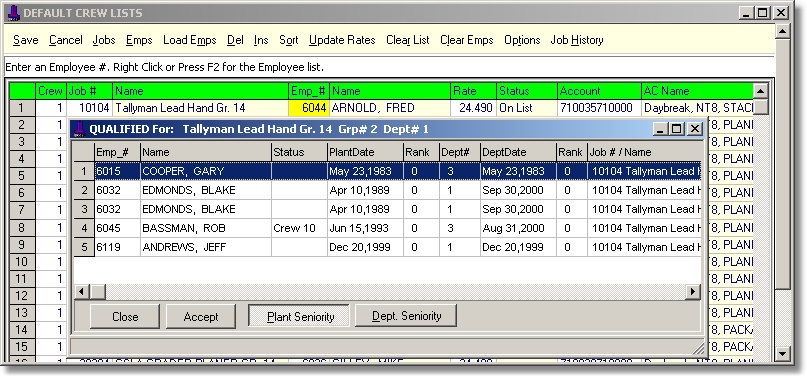The height and width of the screenshot is (378, 807).
Task: Open the Emps menu
Action: [139, 40]
